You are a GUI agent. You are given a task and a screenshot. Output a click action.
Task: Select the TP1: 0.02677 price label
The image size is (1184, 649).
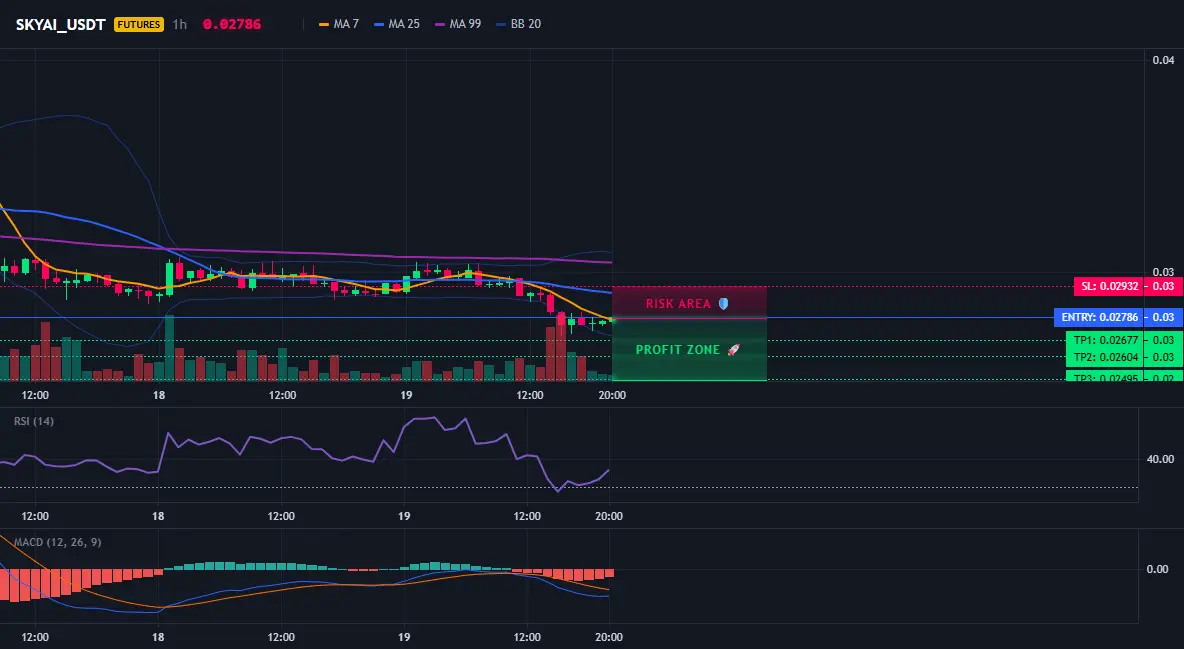tap(1105, 340)
